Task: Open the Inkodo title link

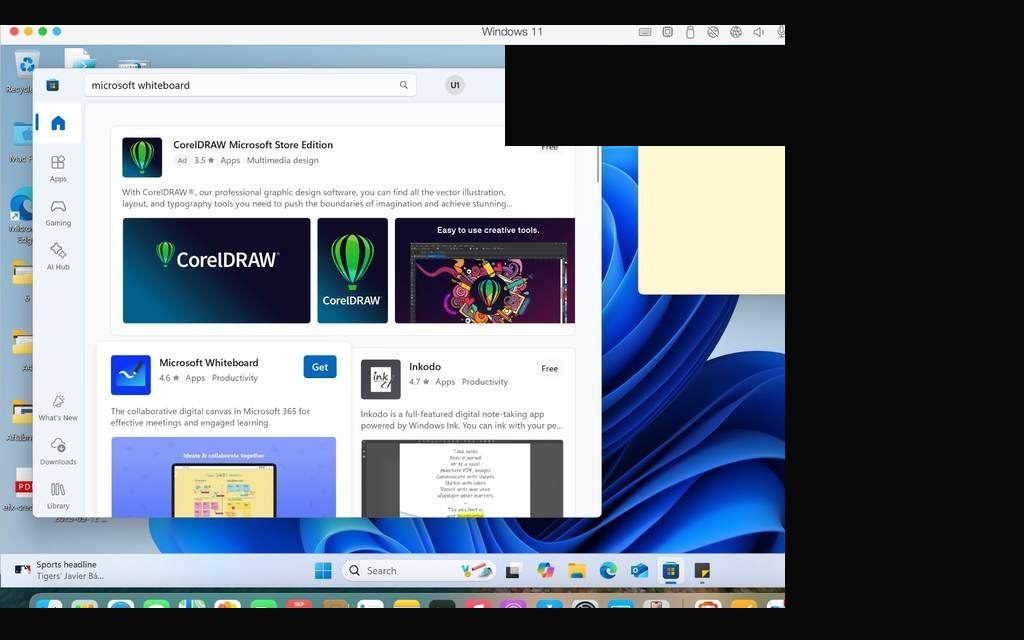Action: (425, 366)
